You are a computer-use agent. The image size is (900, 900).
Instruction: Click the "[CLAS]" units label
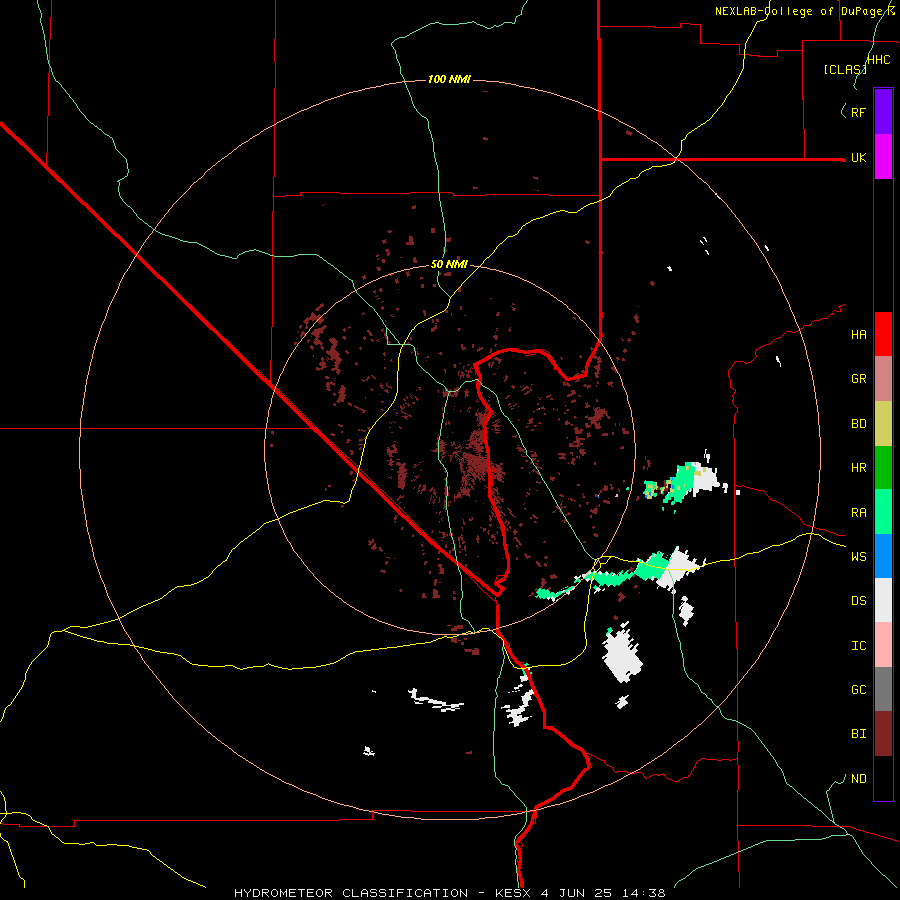click(845, 69)
